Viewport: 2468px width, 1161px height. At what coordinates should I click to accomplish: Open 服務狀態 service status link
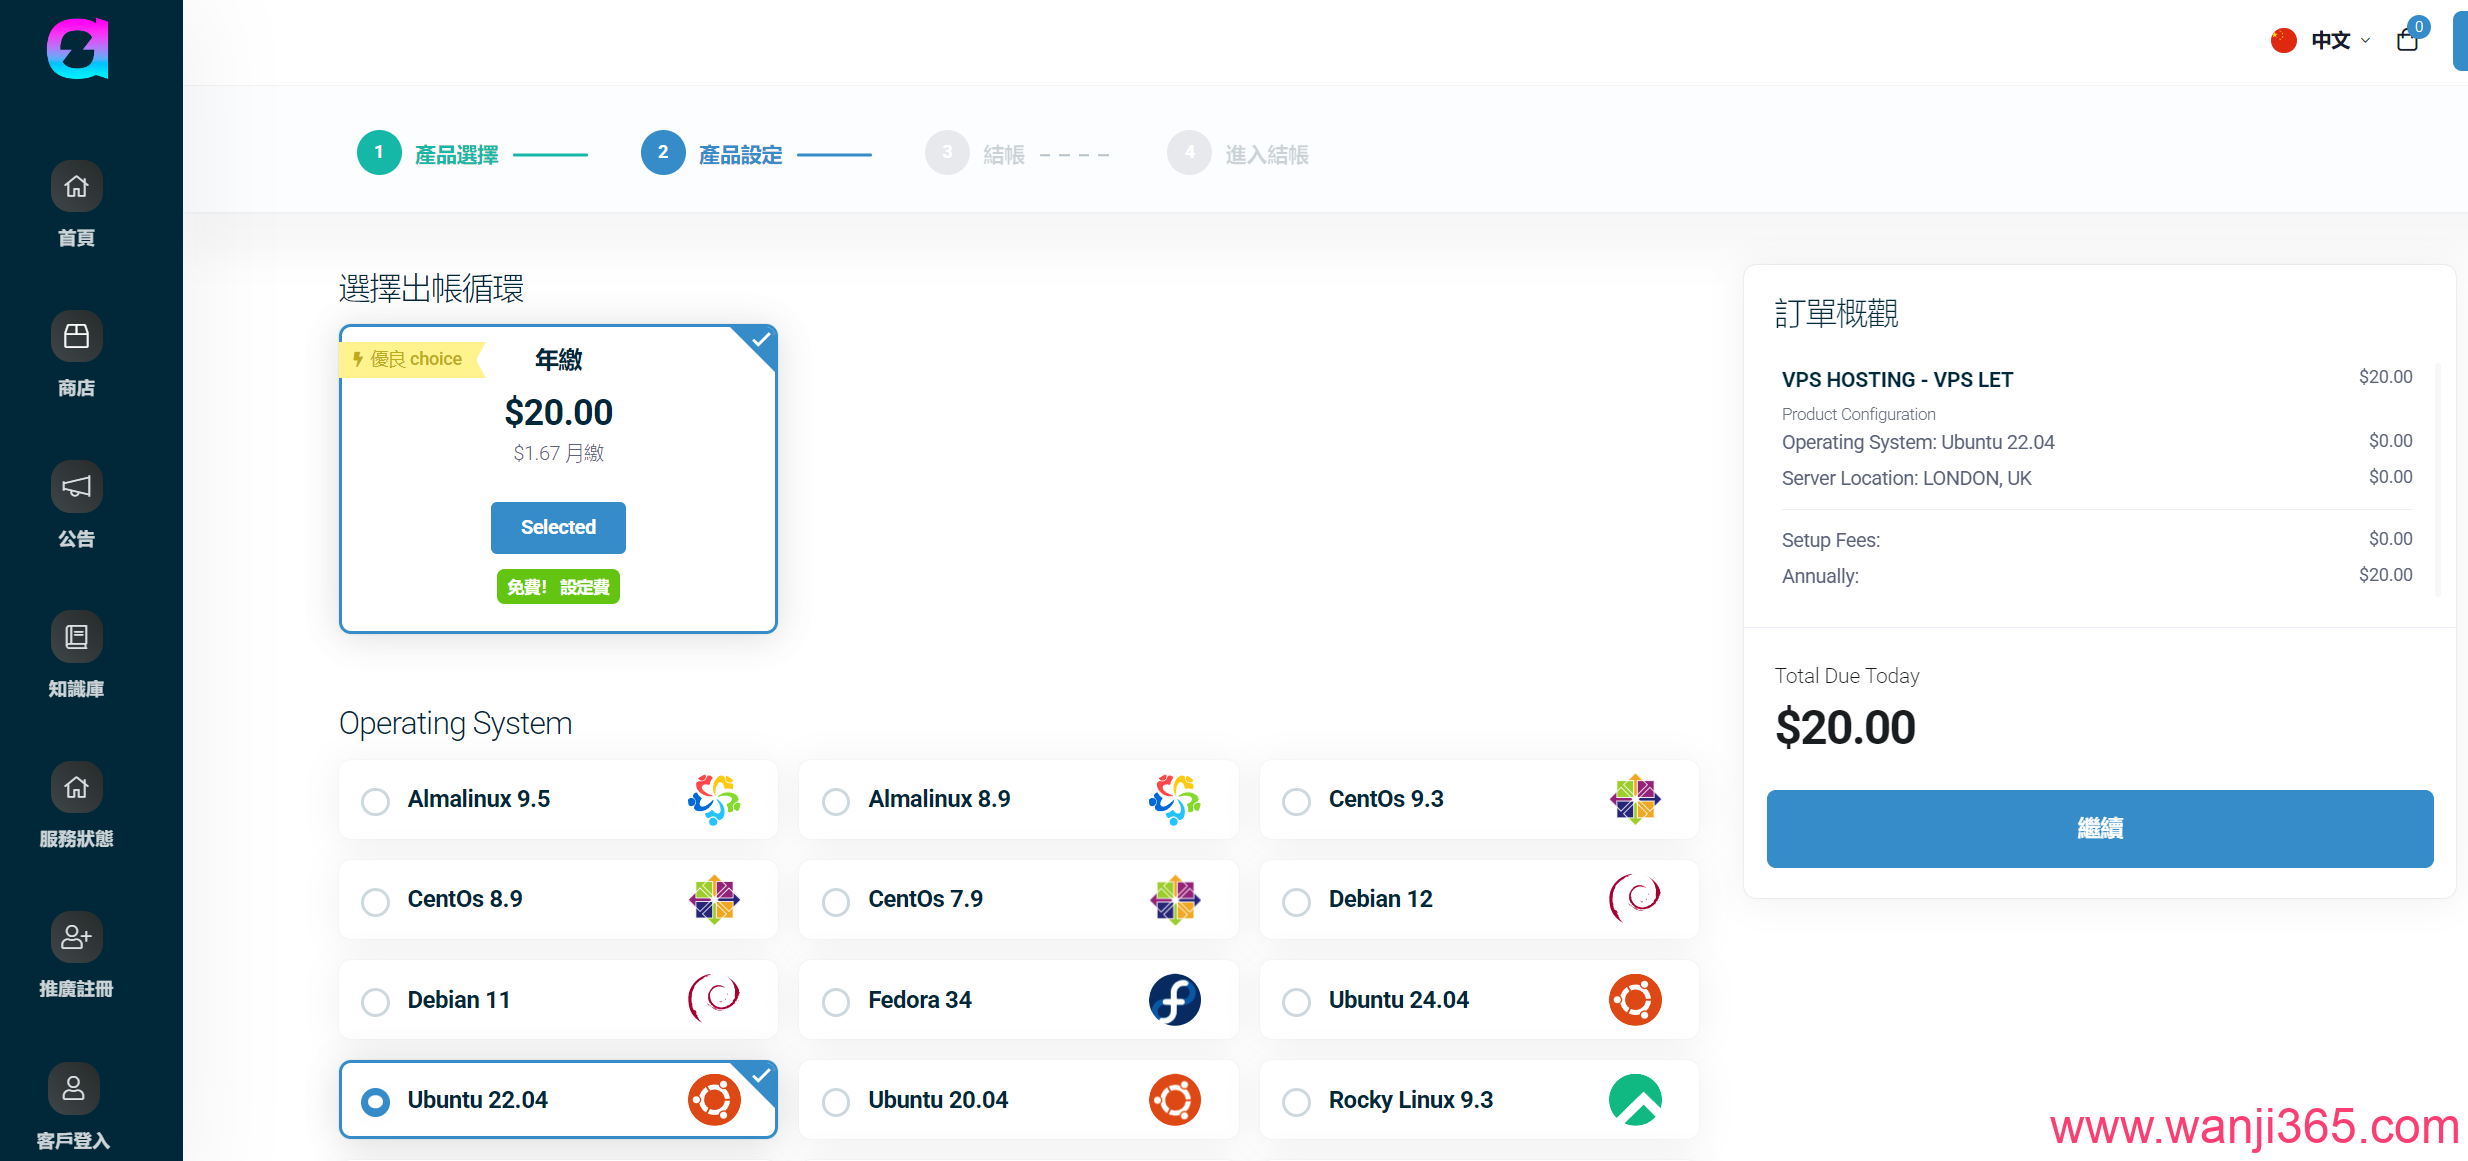[76, 838]
